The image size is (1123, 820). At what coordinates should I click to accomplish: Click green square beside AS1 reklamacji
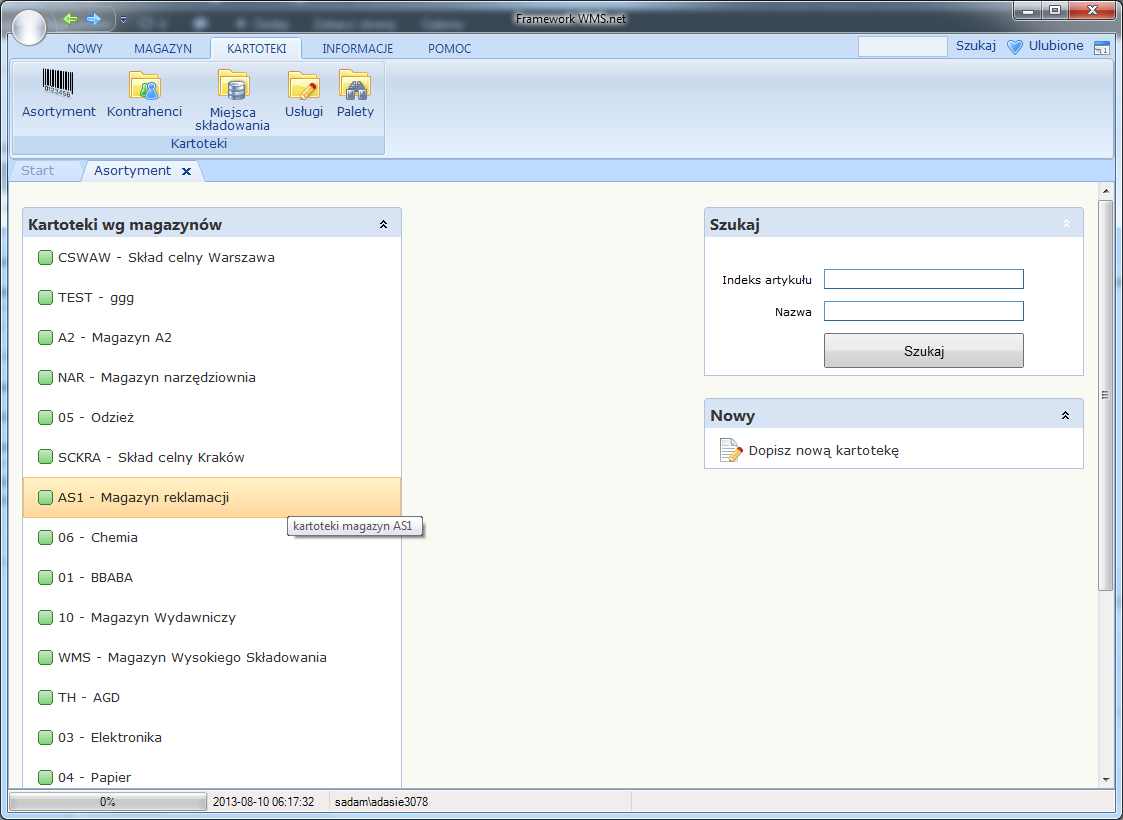coord(45,497)
